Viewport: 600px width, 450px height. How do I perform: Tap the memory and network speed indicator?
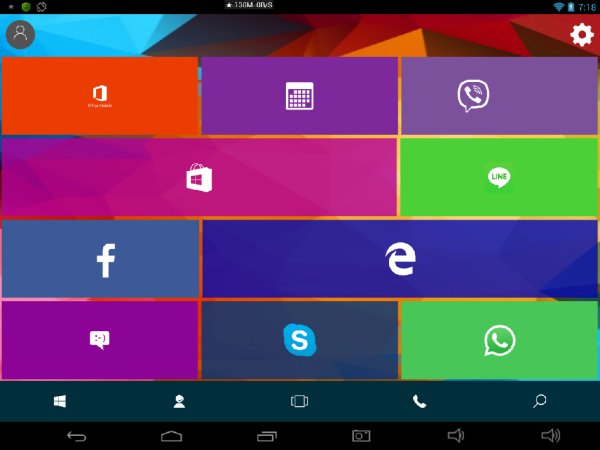point(249,5)
